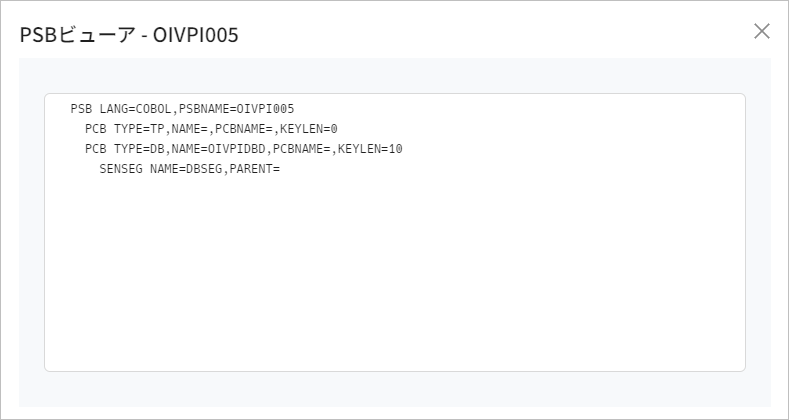The width and height of the screenshot is (789, 420).
Task: Select the NAME=DBSEG parameter
Action: coord(186,169)
